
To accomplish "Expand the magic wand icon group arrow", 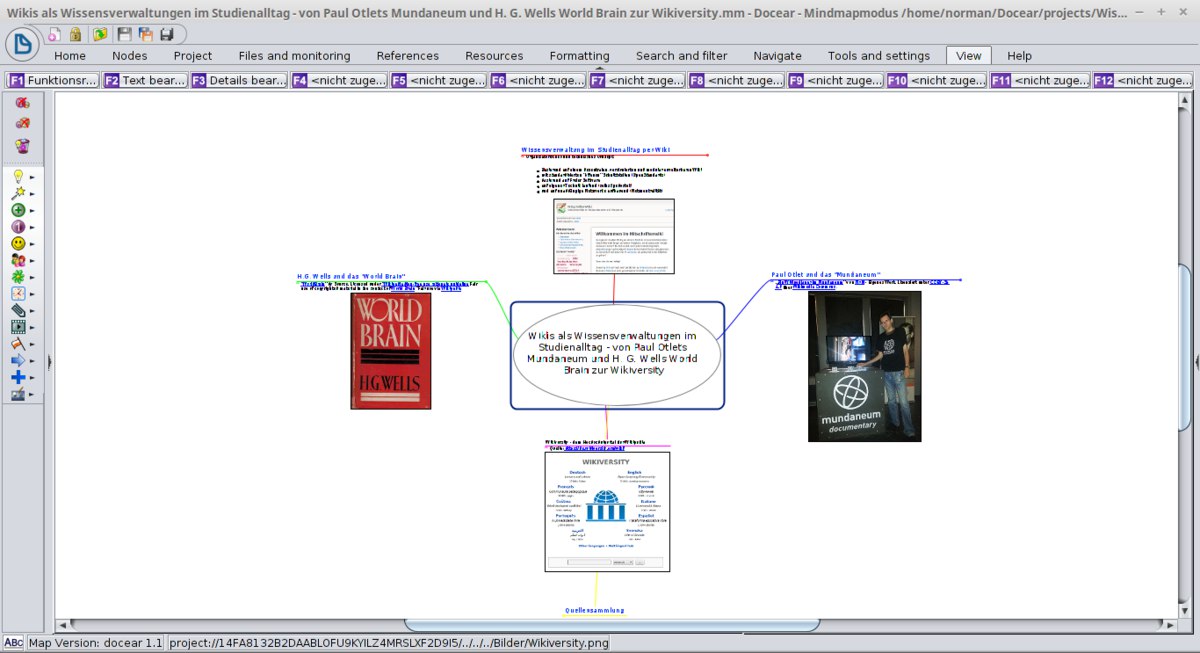I will (x=32, y=194).
